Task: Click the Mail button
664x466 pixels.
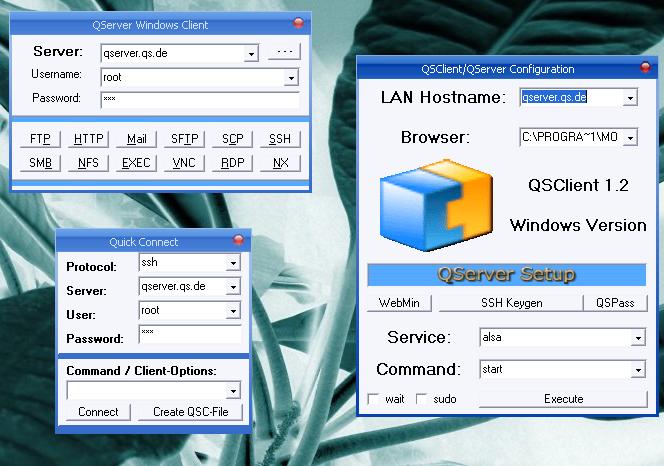Action: 136,139
